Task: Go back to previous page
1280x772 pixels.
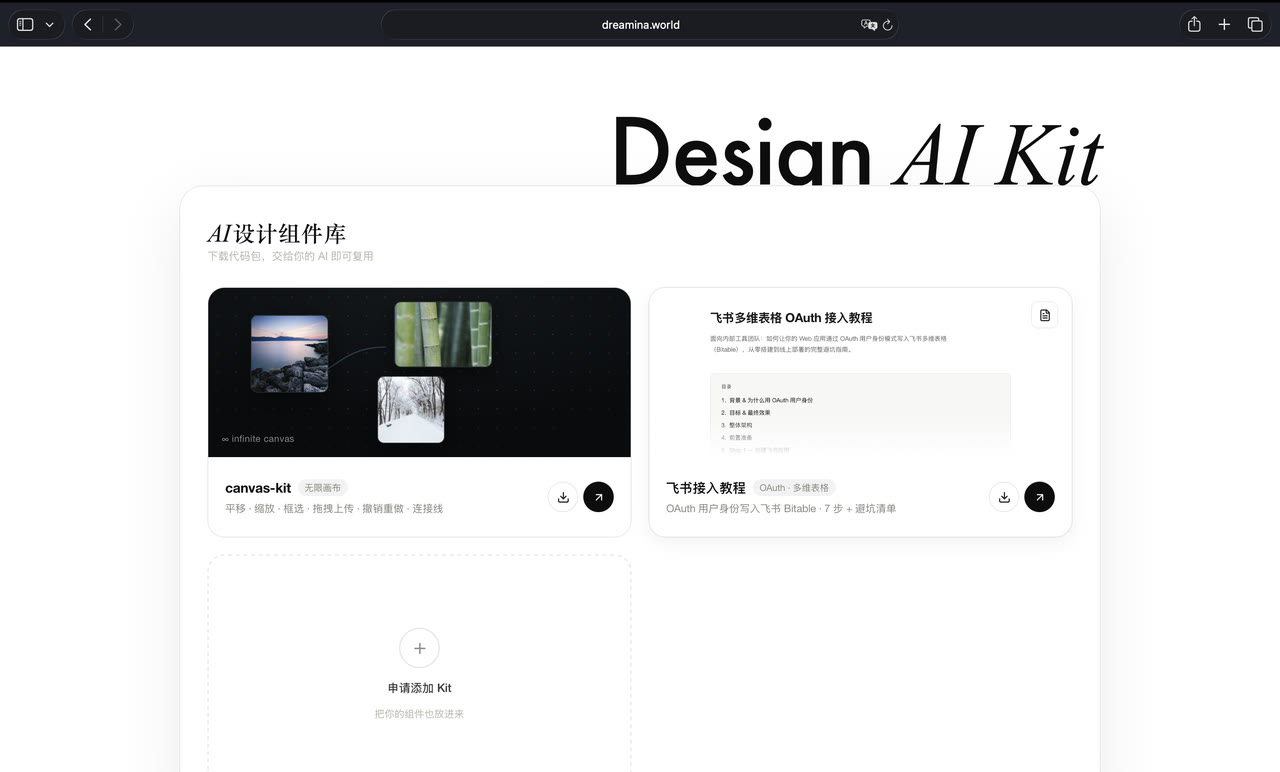Action: click(88, 24)
